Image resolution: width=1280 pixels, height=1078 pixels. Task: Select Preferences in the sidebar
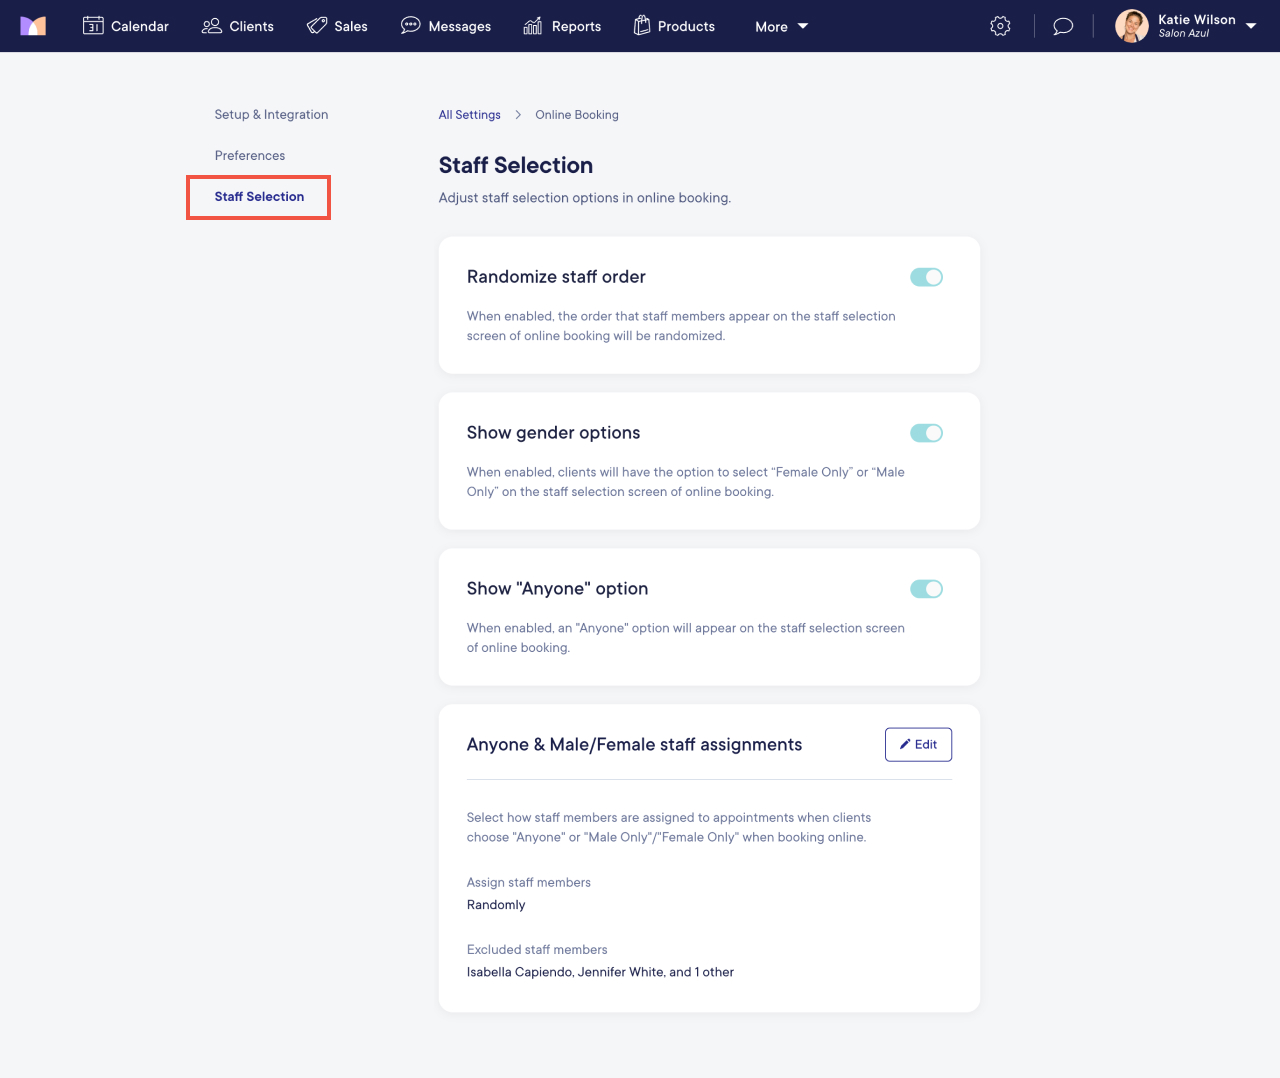(249, 155)
